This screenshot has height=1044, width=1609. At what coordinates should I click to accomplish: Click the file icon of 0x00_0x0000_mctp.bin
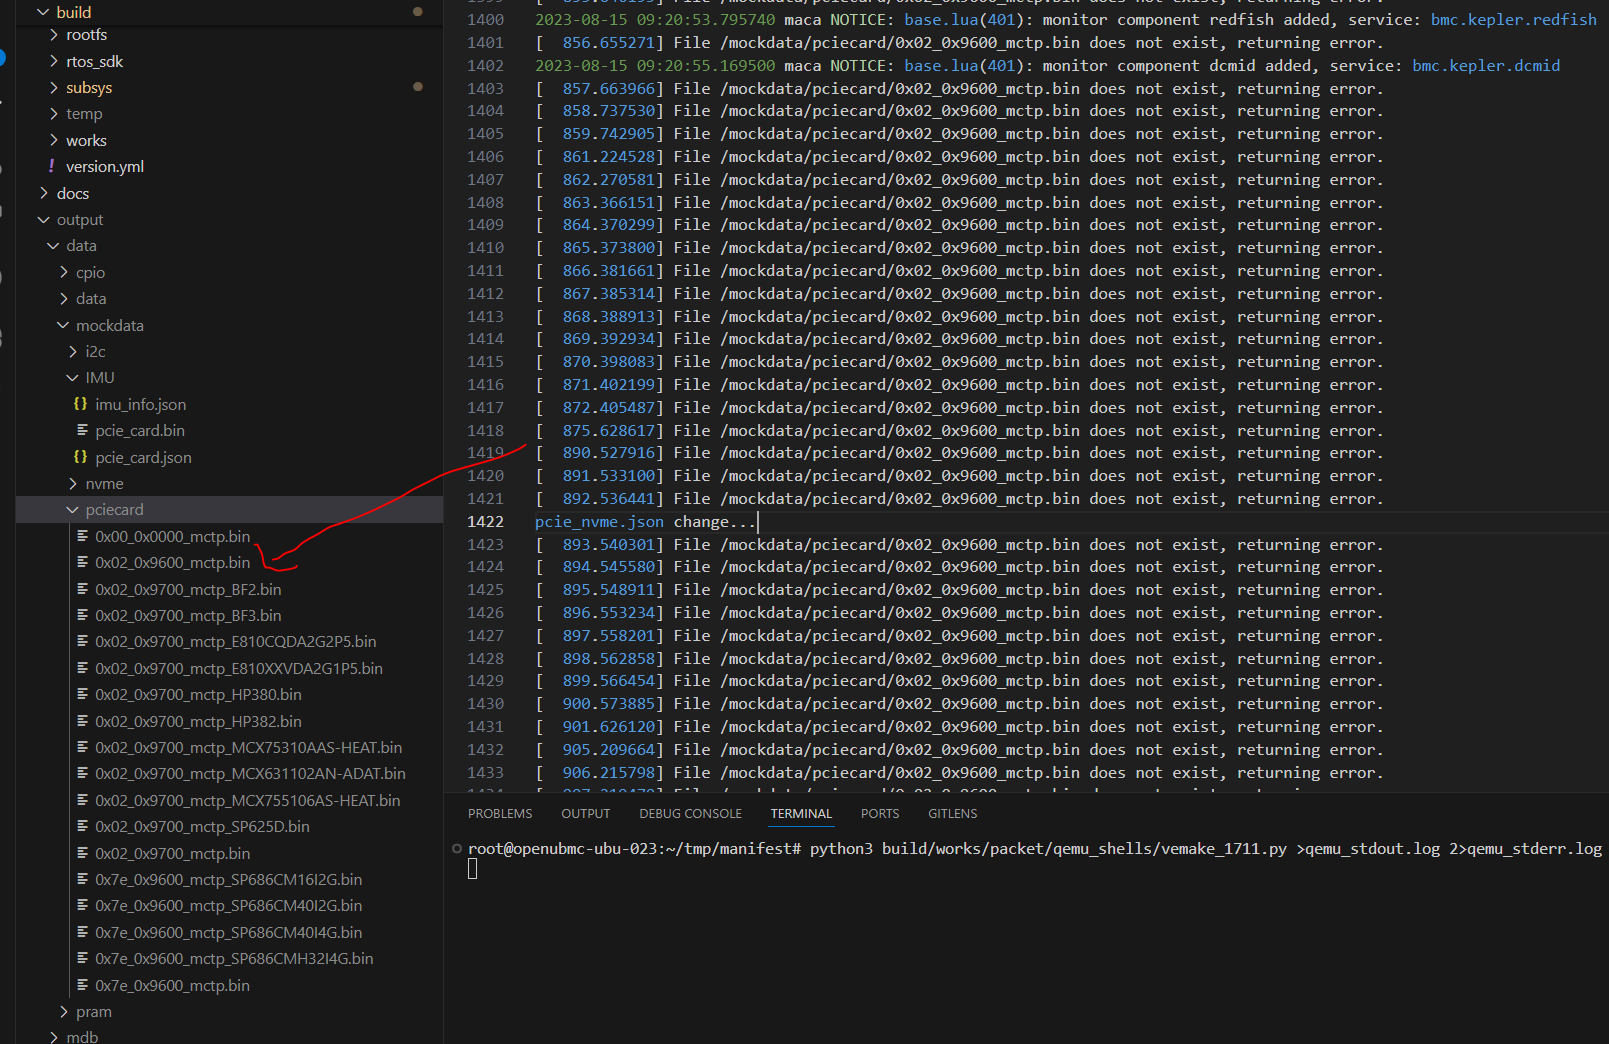click(x=82, y=537)
